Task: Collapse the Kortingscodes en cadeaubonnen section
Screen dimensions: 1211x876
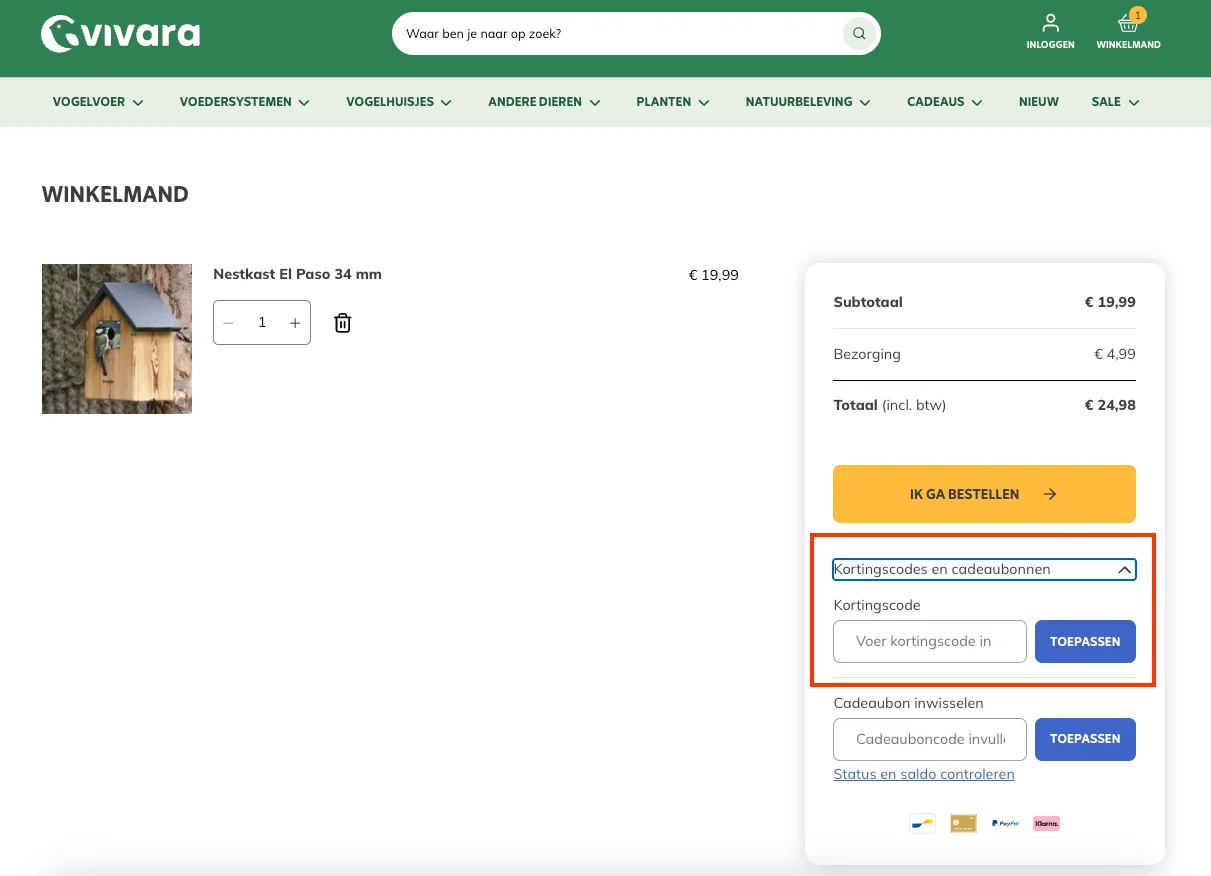Action: 1124,569
